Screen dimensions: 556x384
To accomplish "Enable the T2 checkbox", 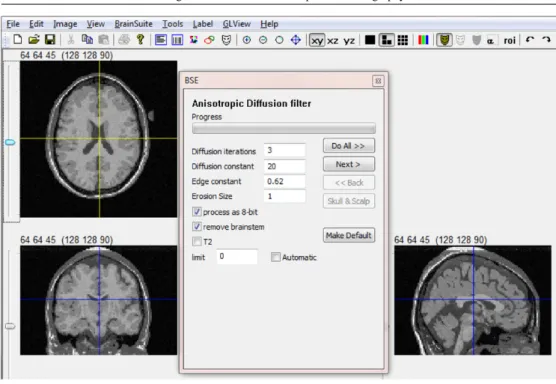I will [x=197, y=241].
